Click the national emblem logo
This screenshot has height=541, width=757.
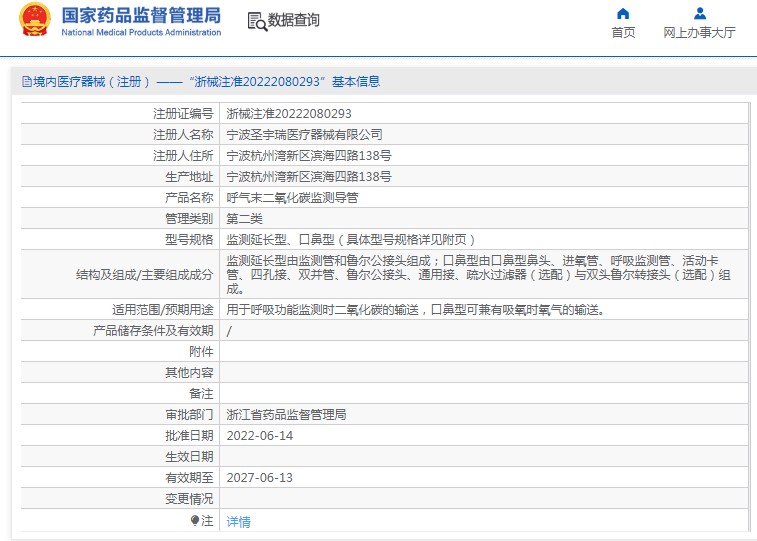(x=35, y=20)
